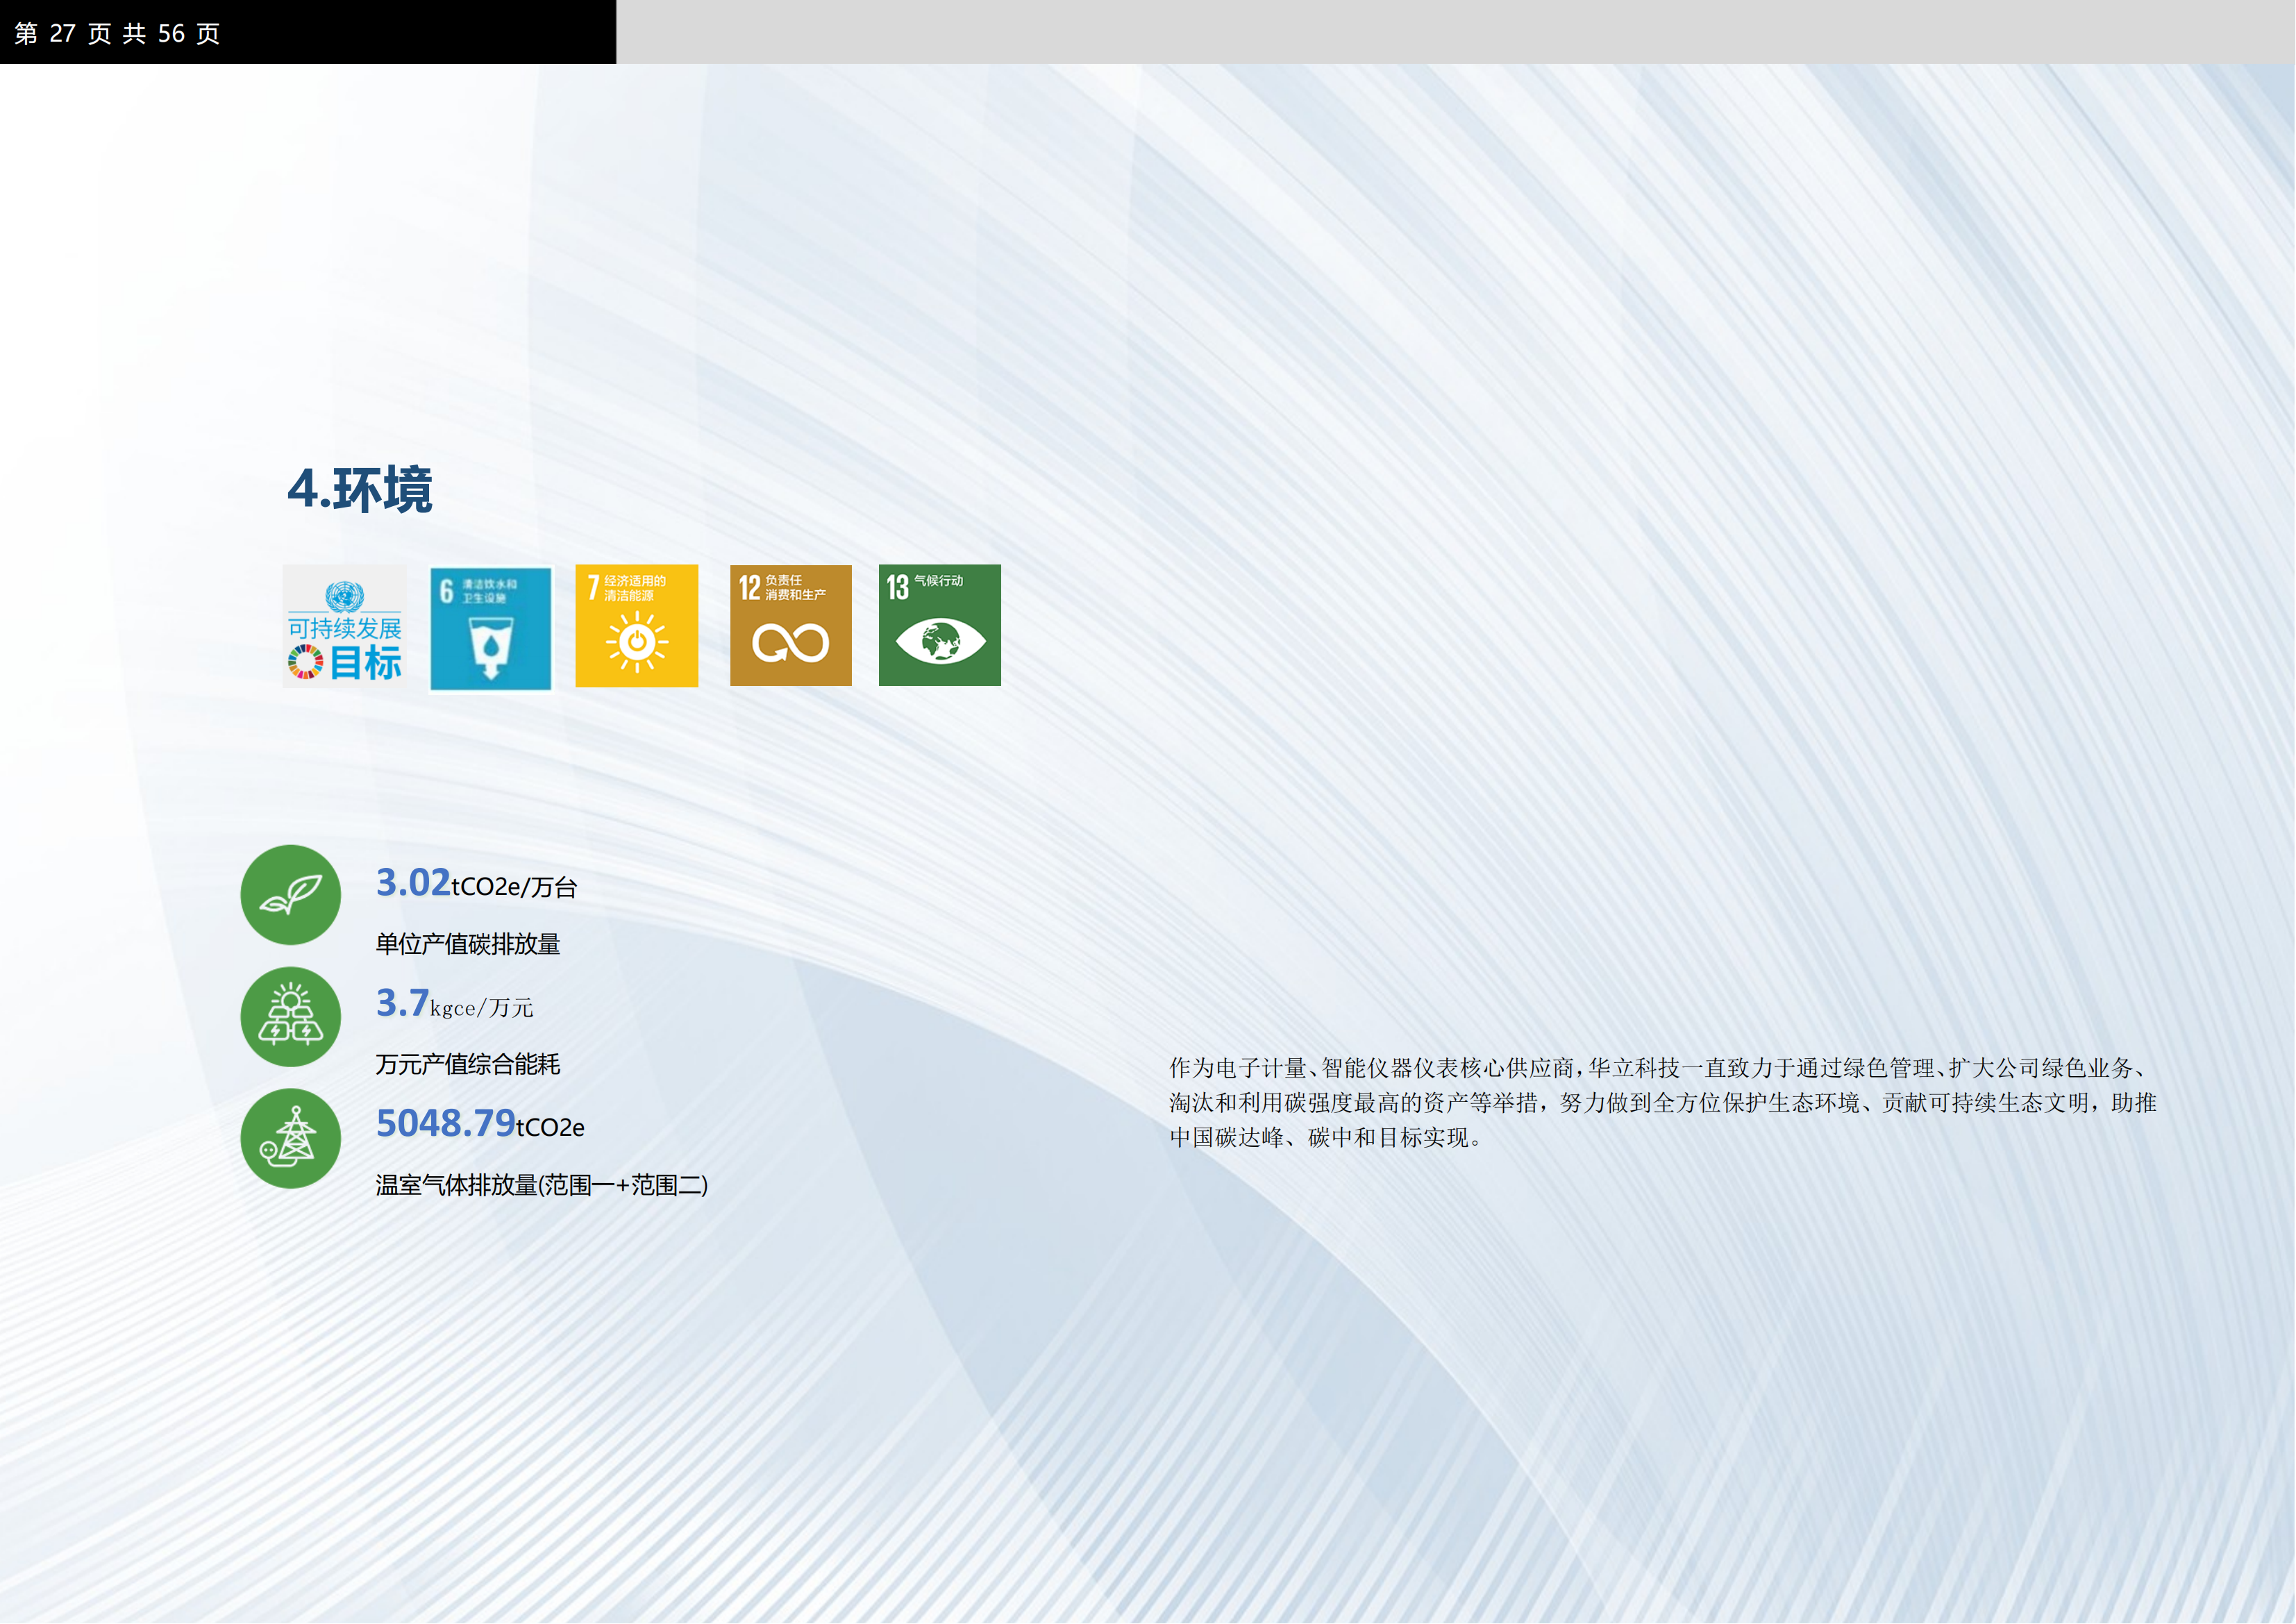The image size is (2296, 1624).
Task: Click the green leaf sprout circle icon
Action: tap(290, 895)
